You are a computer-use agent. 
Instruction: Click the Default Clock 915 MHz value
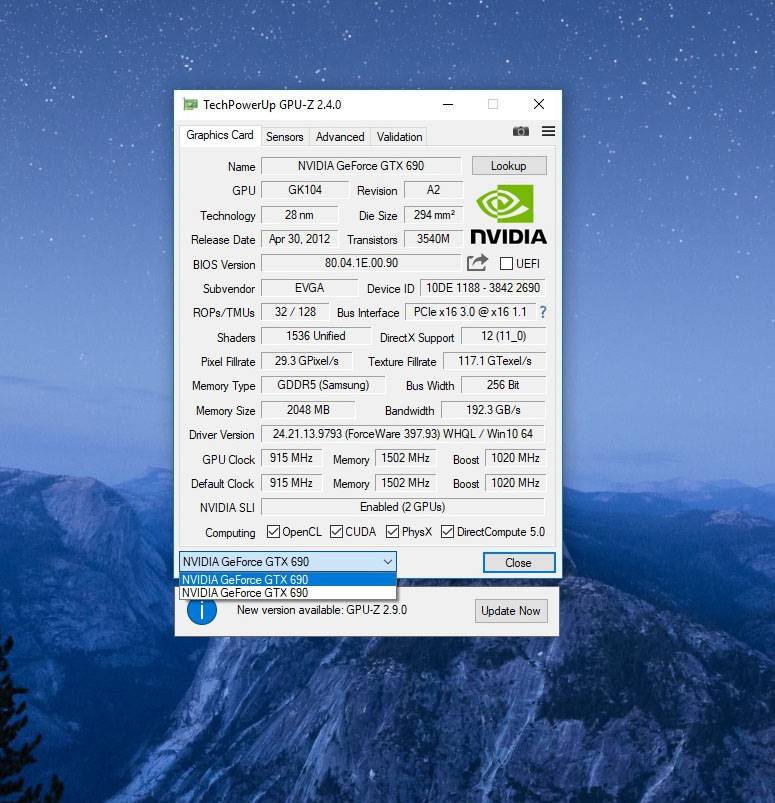(x=291, y=483)
